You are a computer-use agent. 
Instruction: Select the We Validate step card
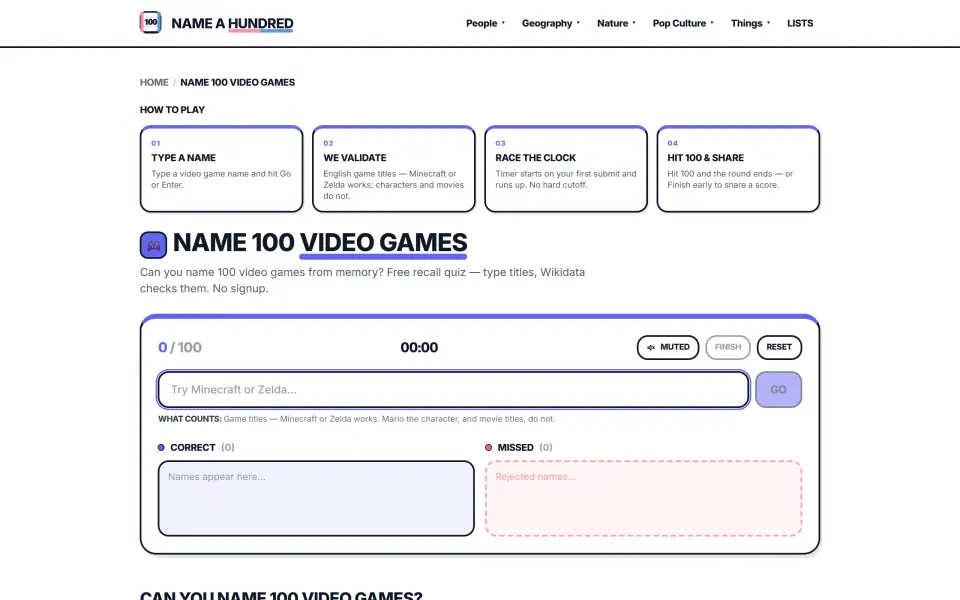pos(394,169)
